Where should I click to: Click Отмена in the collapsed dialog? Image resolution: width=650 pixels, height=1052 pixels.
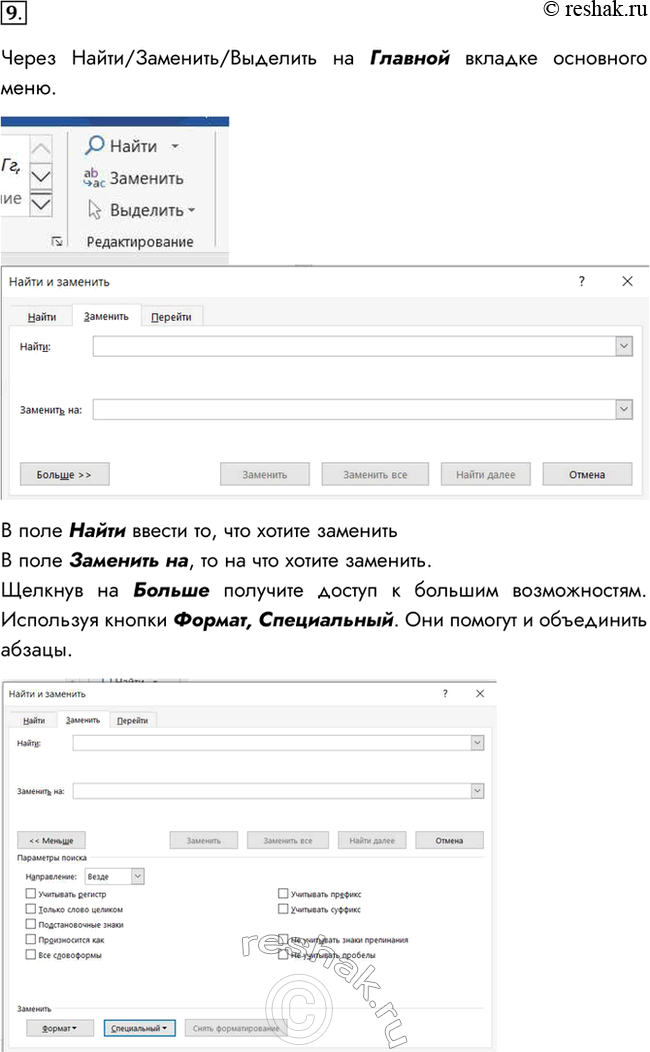click(587, 474)
